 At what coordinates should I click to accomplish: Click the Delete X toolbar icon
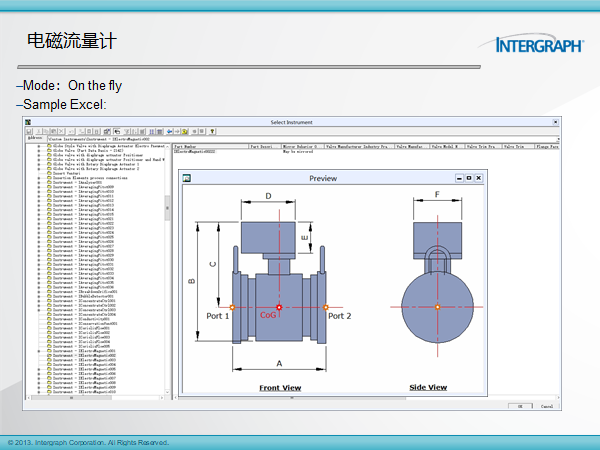coord(61,131)
